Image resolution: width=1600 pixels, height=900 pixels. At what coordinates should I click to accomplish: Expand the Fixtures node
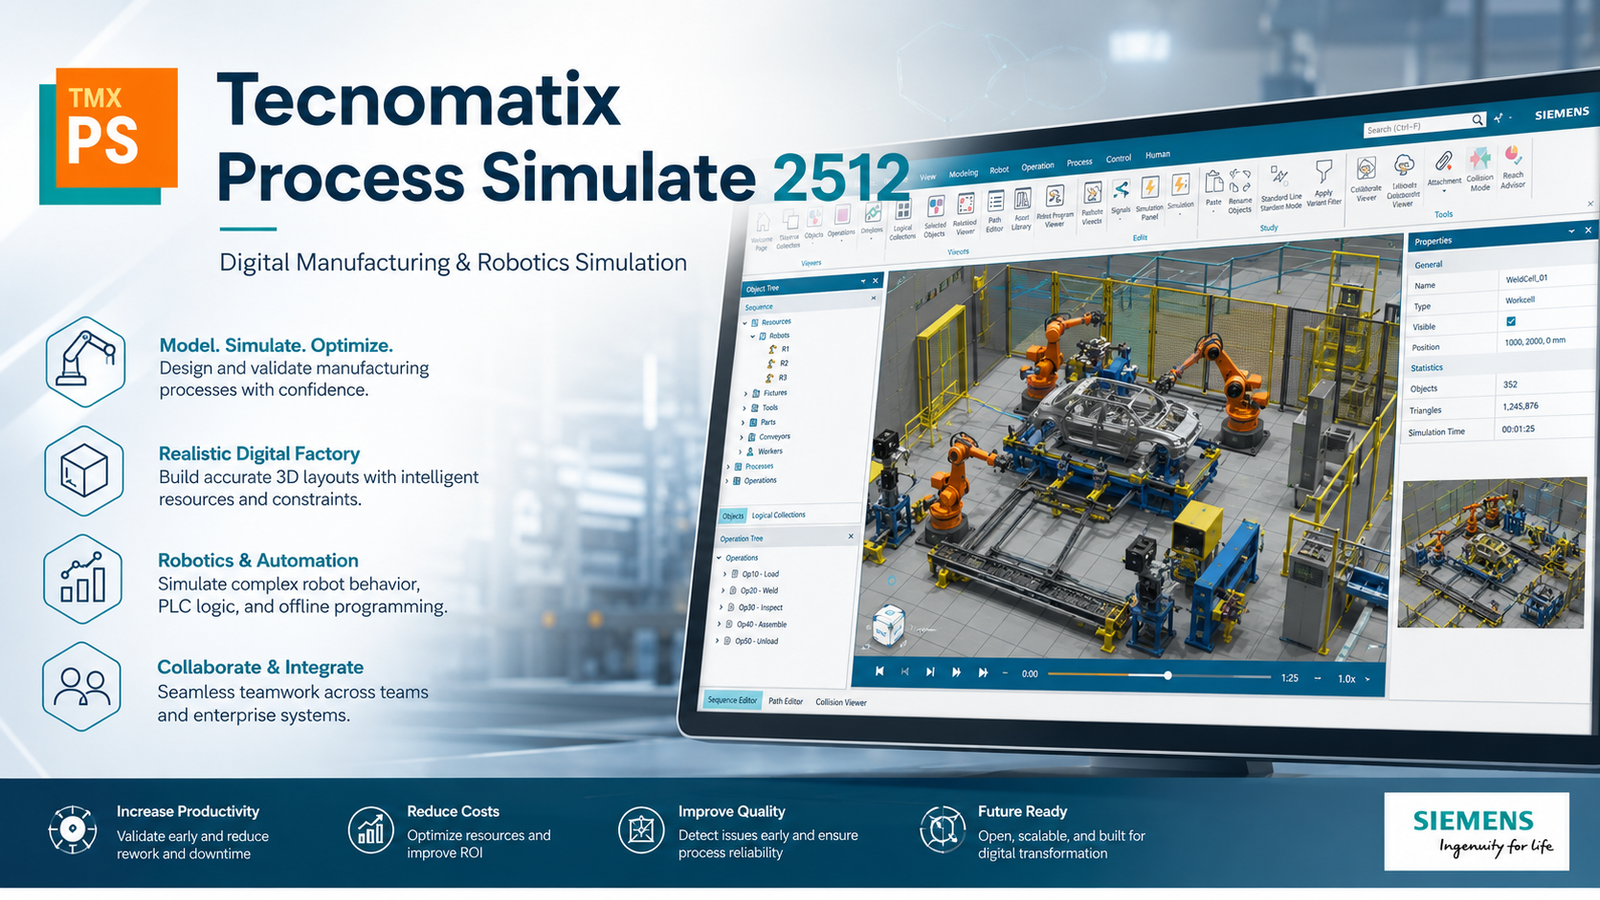tap(745, 394)
